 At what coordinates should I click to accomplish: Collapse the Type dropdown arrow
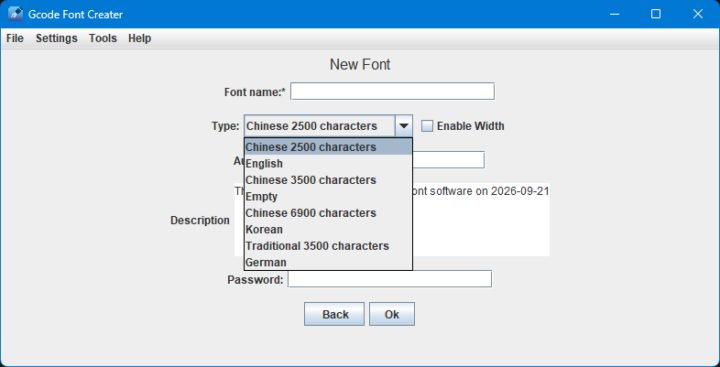tap(404, 126)
